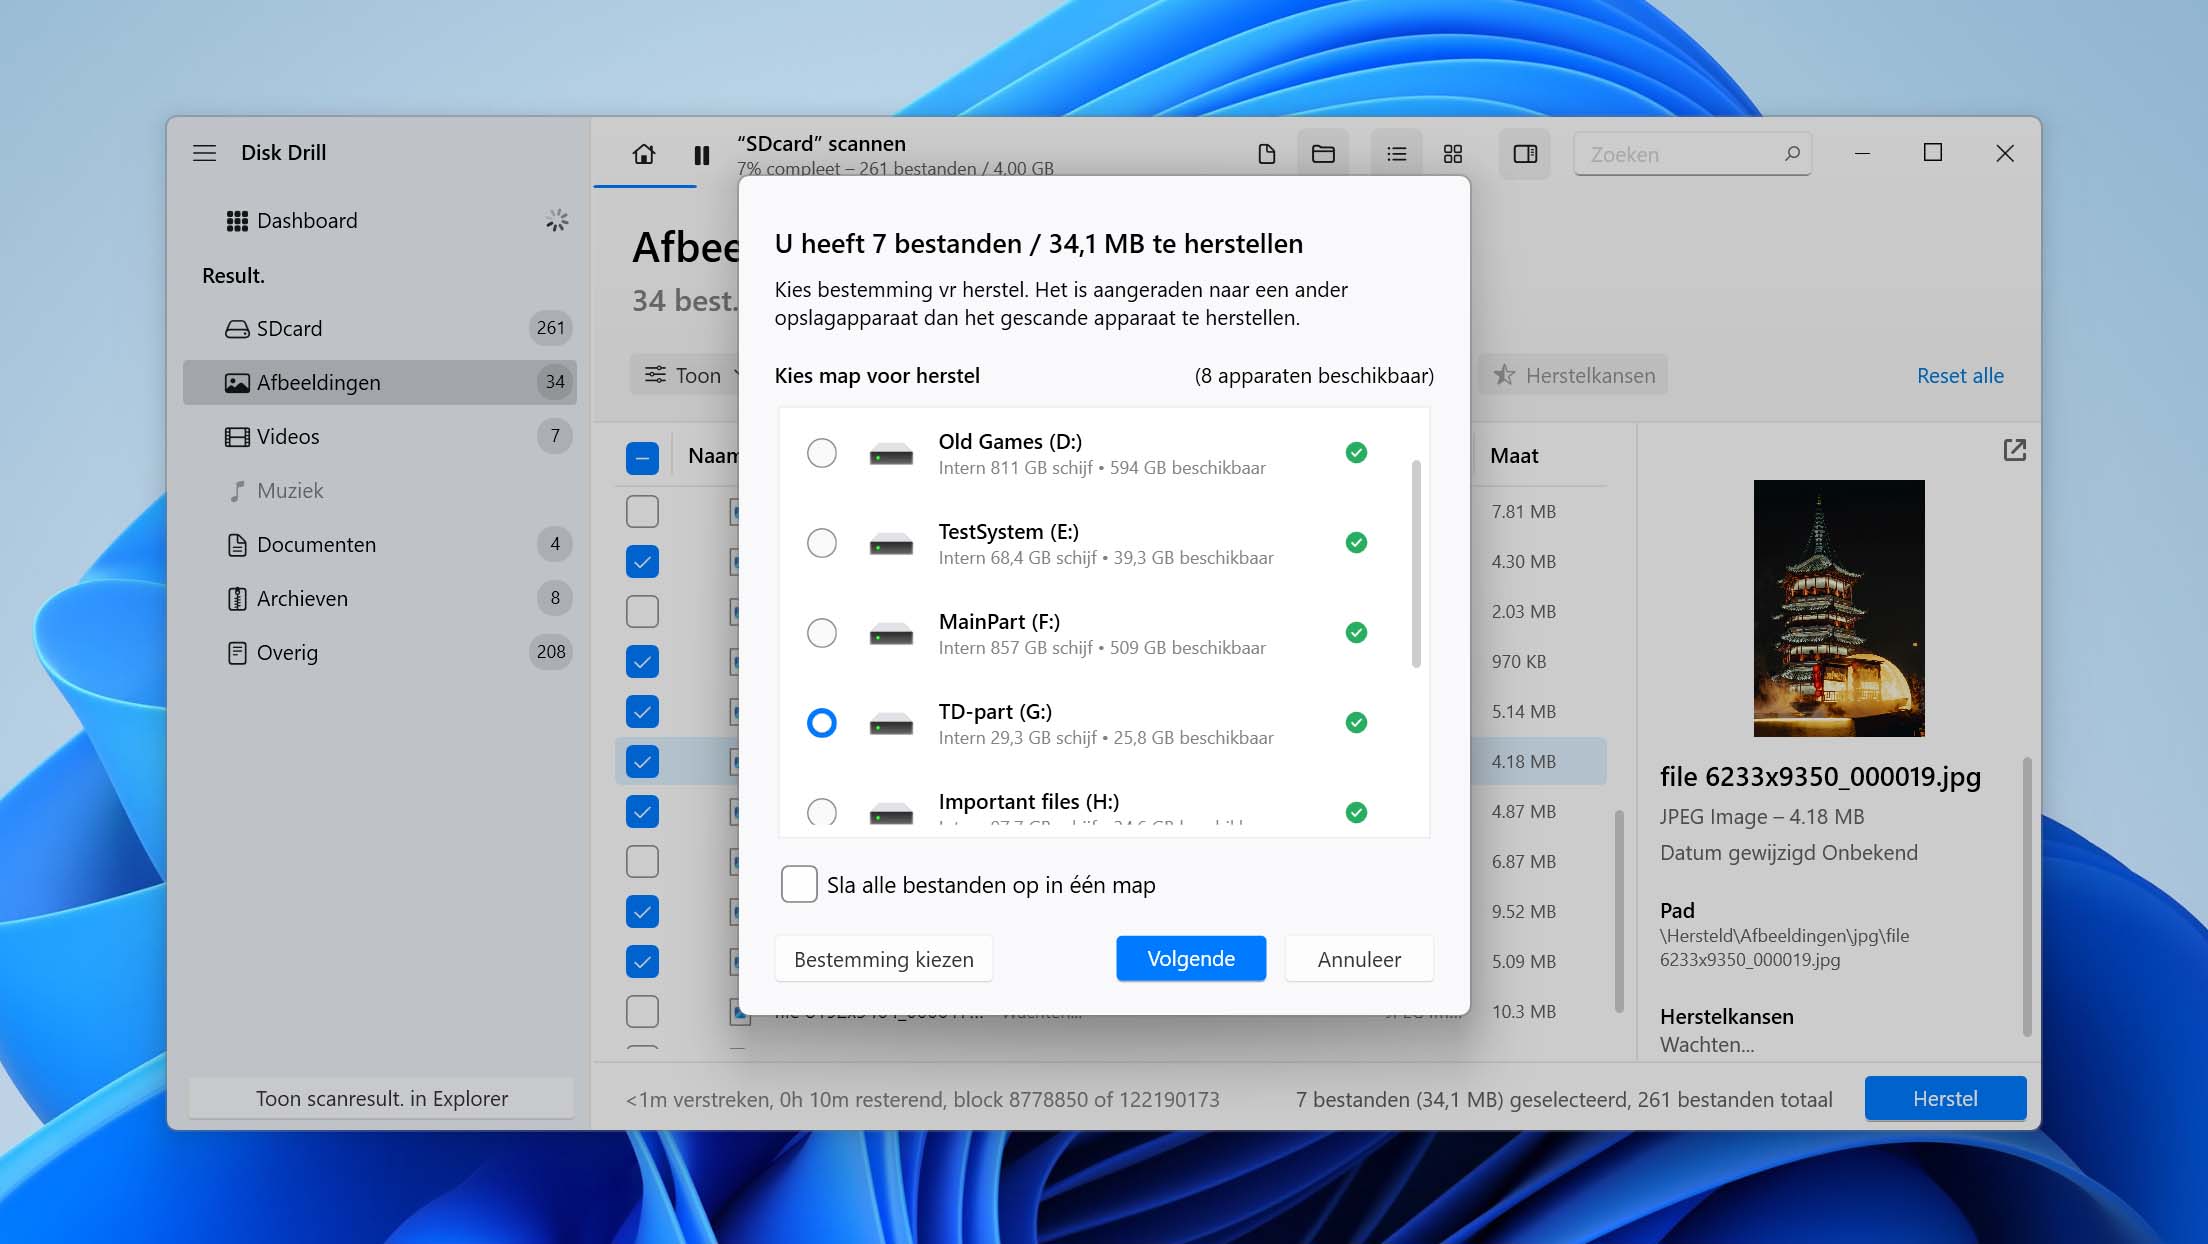
Task: Click the file list vertical scrollbar
Action: click(x=1619, y=911)
